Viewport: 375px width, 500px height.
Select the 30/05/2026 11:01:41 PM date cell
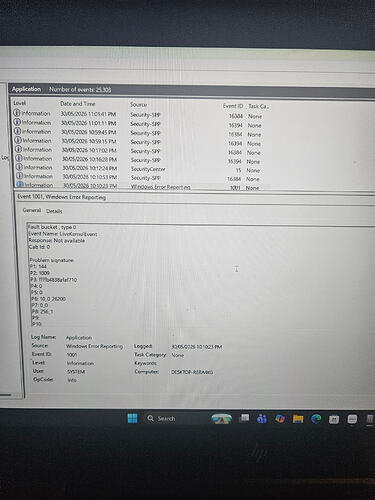(88, 114)
